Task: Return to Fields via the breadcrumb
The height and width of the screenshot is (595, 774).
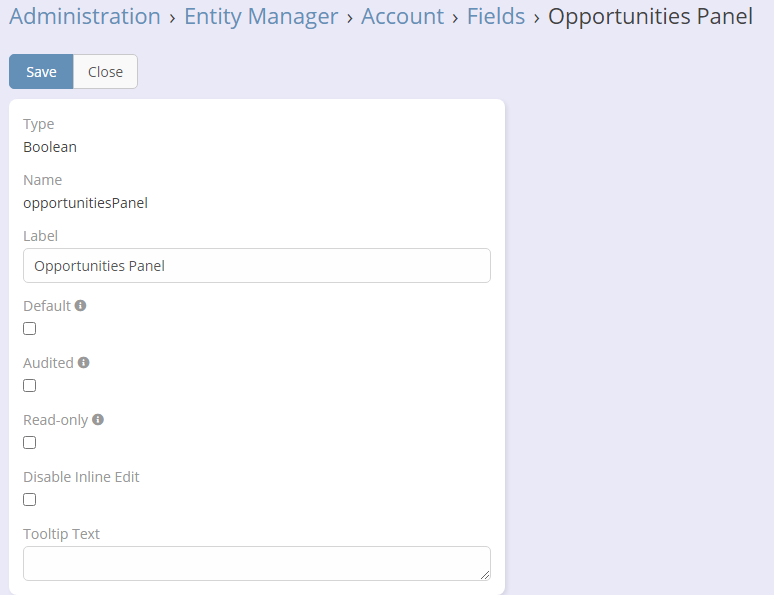Action: (x=496, y=17)
